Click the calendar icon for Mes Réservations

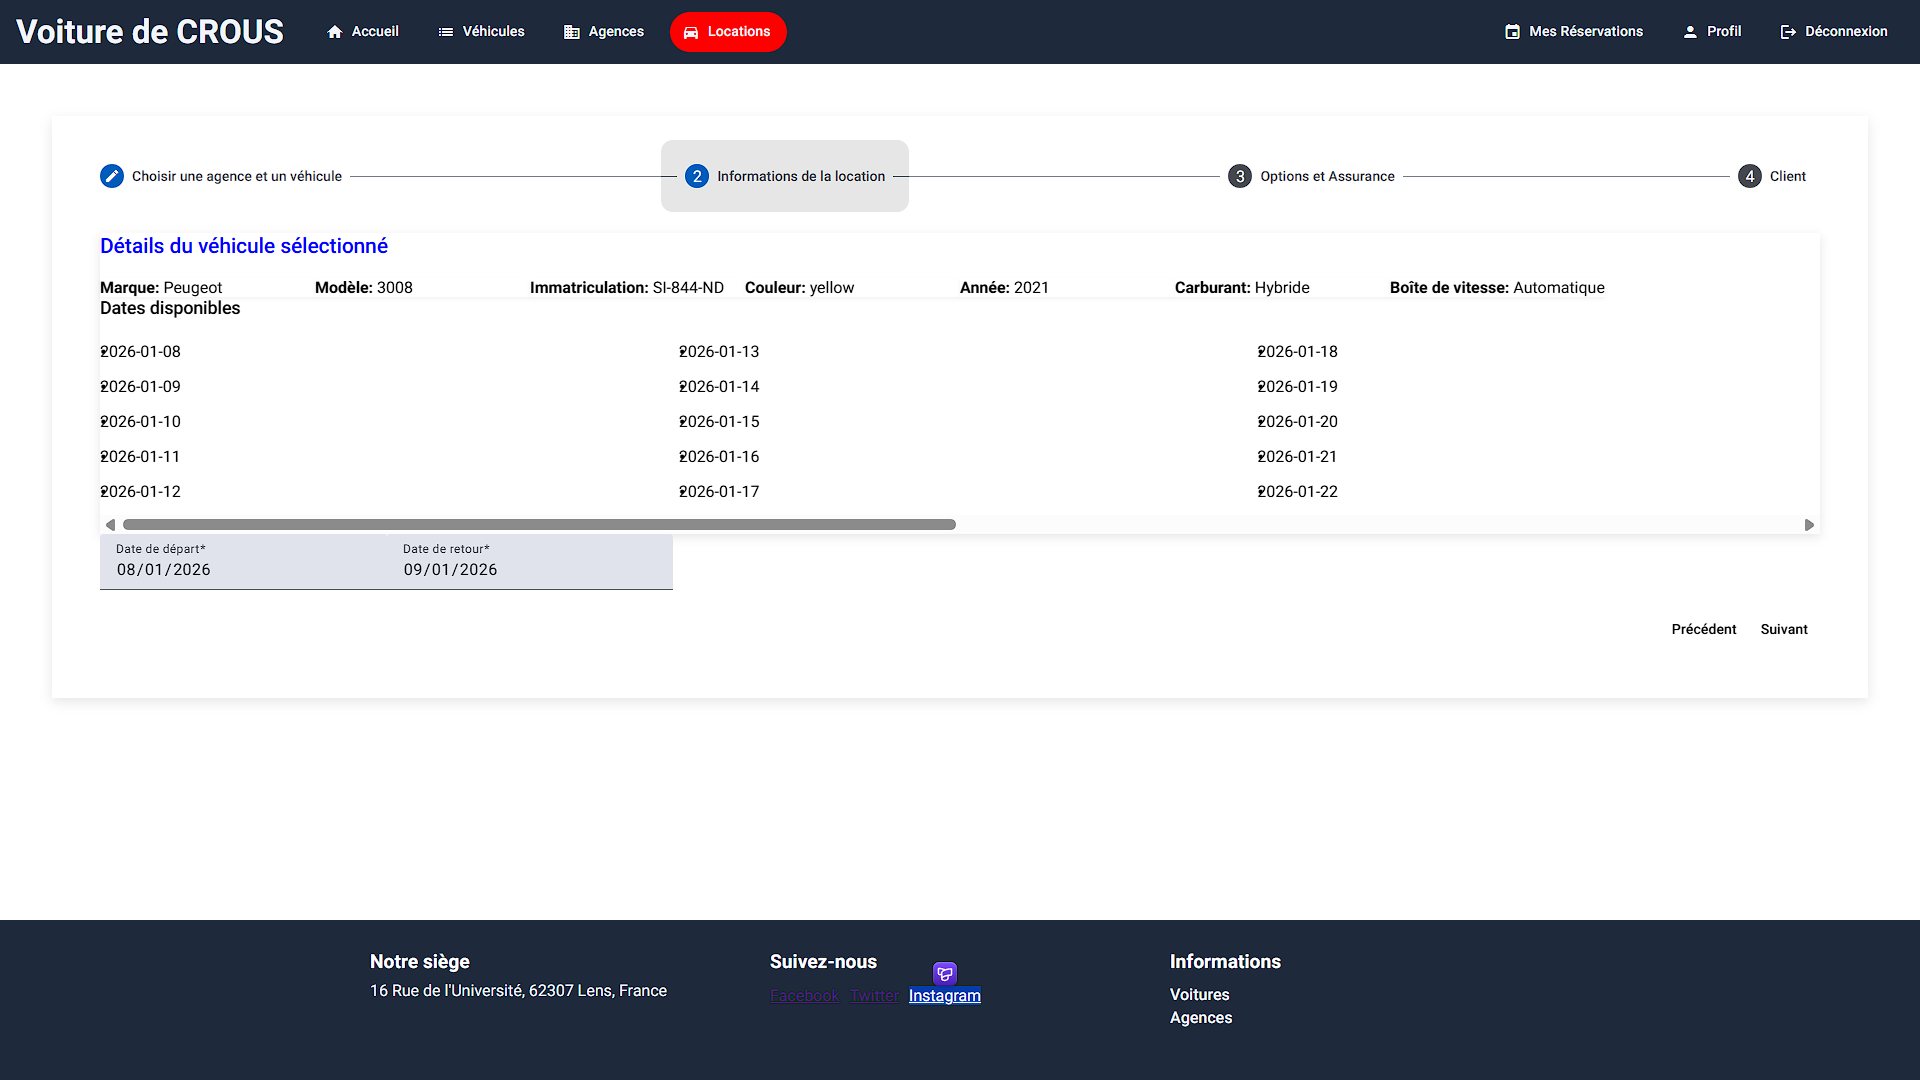[x=1512, y=32]
